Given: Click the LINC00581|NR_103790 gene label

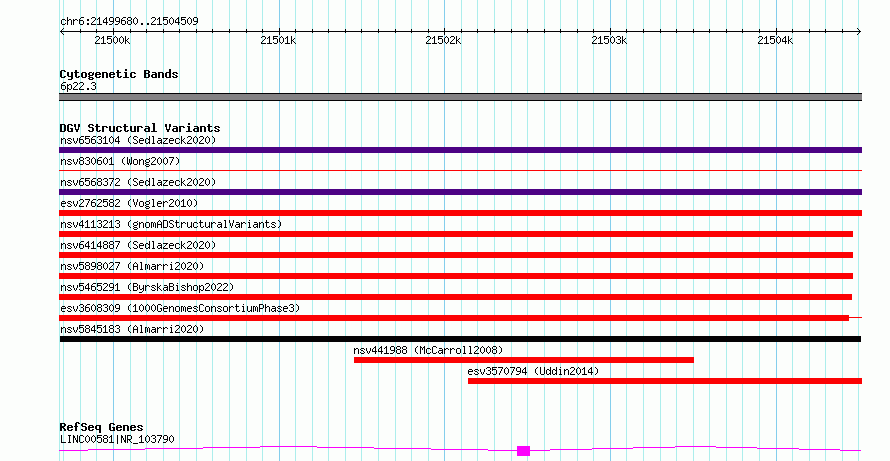Looking at the screenshot, I should 117,439.
